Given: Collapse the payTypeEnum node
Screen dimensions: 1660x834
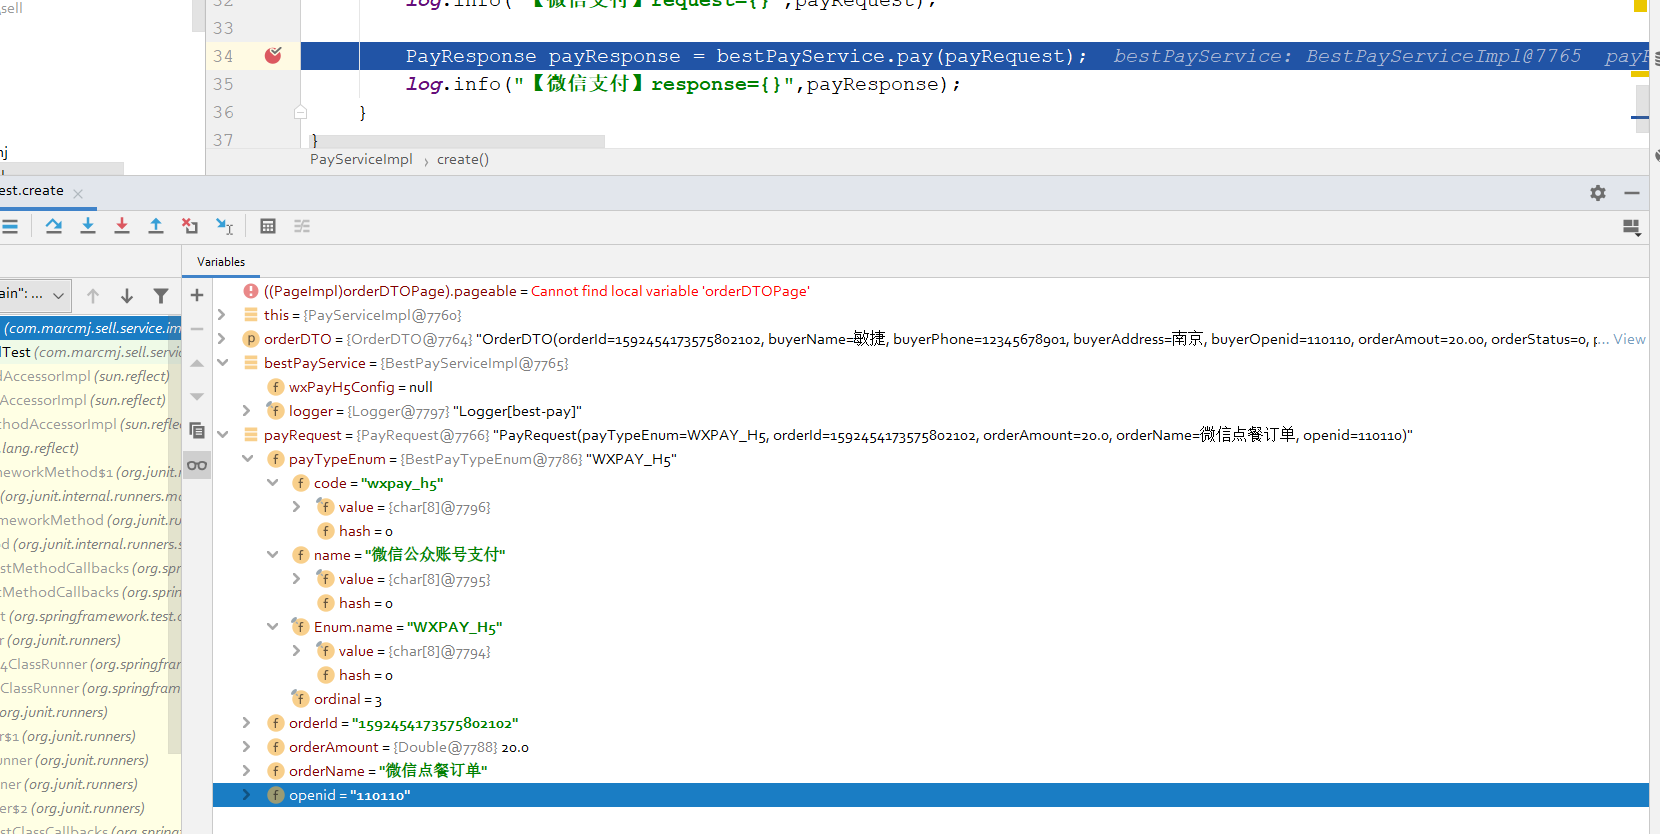Looking at the screenshot, I should [247, 459].
